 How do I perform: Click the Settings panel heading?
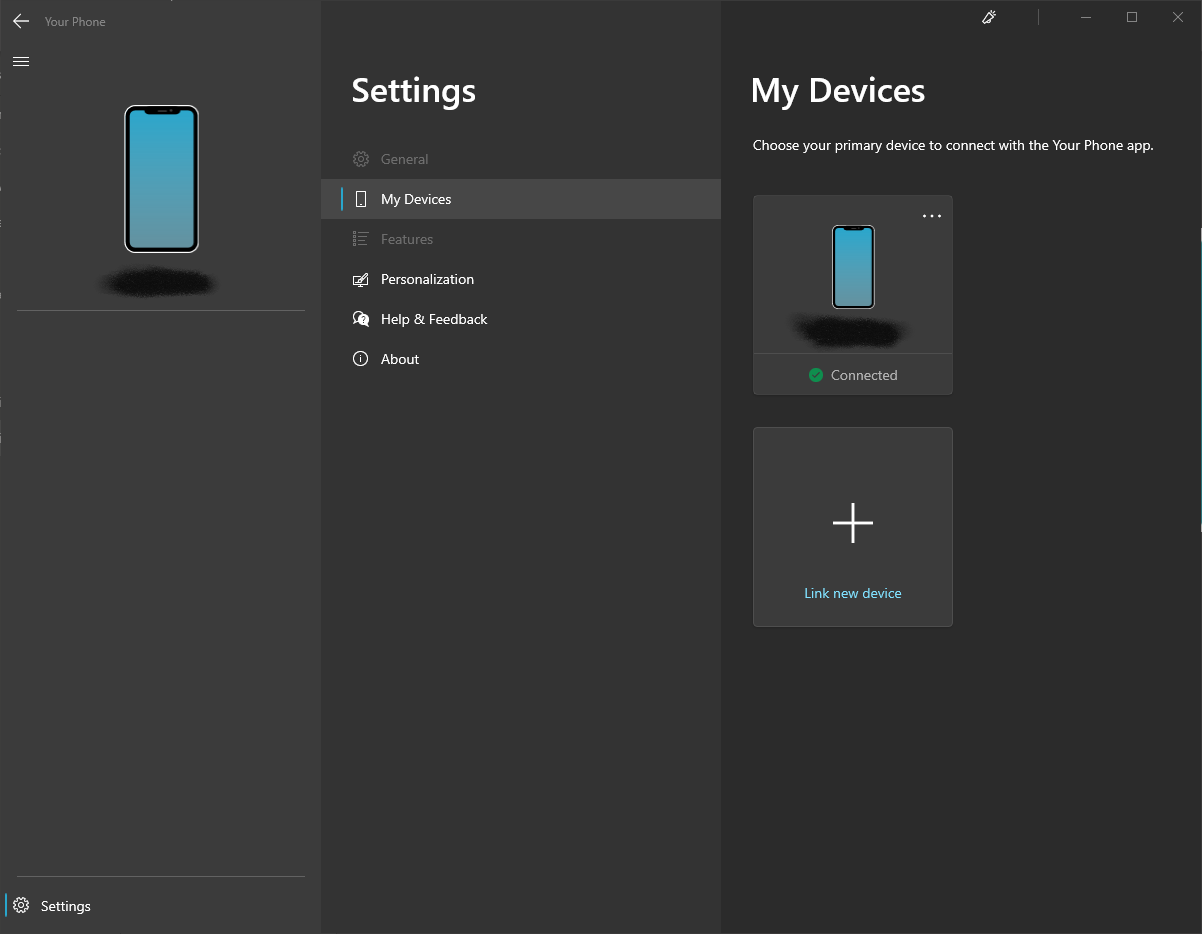[414, 91]
